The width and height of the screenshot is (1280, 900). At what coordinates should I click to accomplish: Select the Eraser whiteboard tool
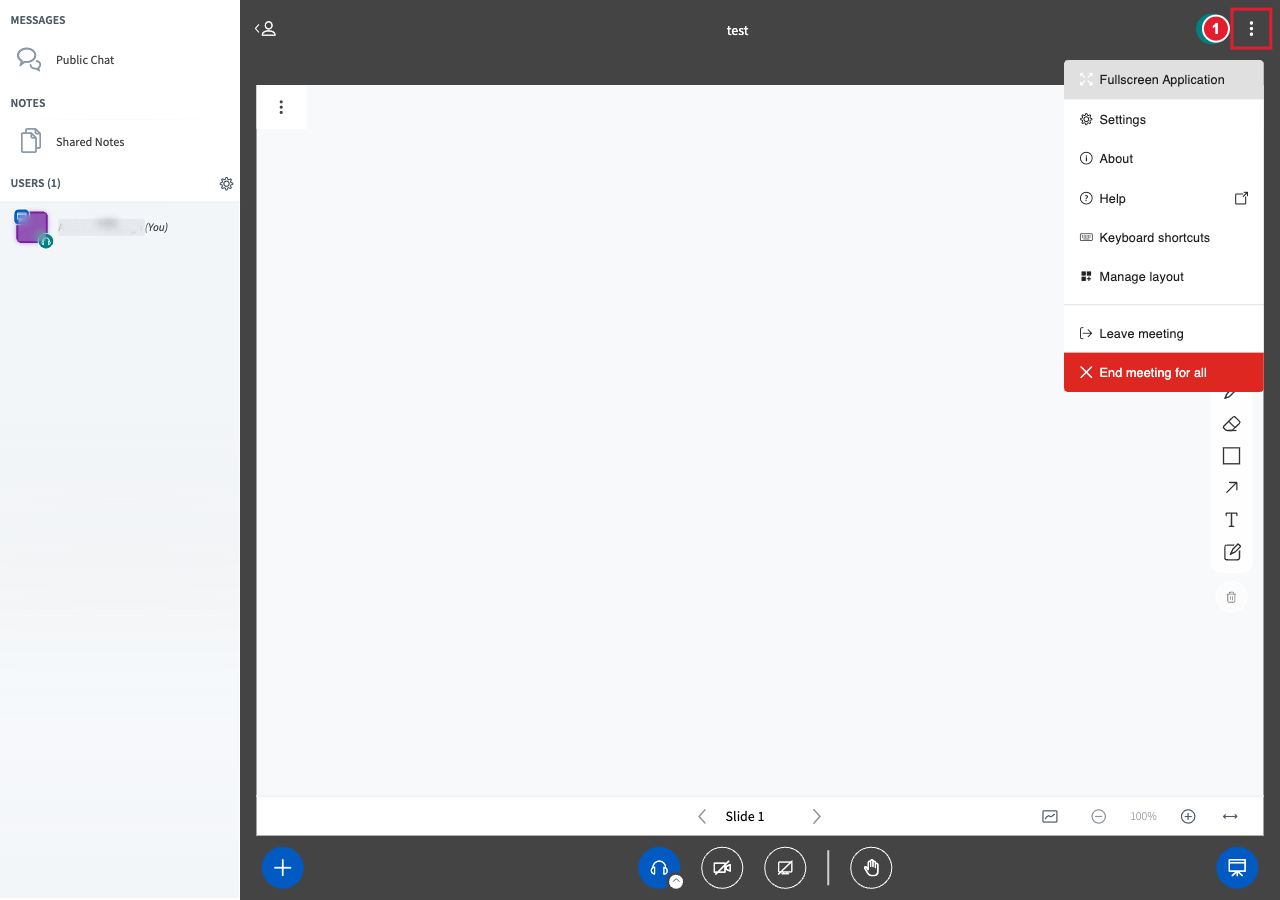tap(1231, 424)
